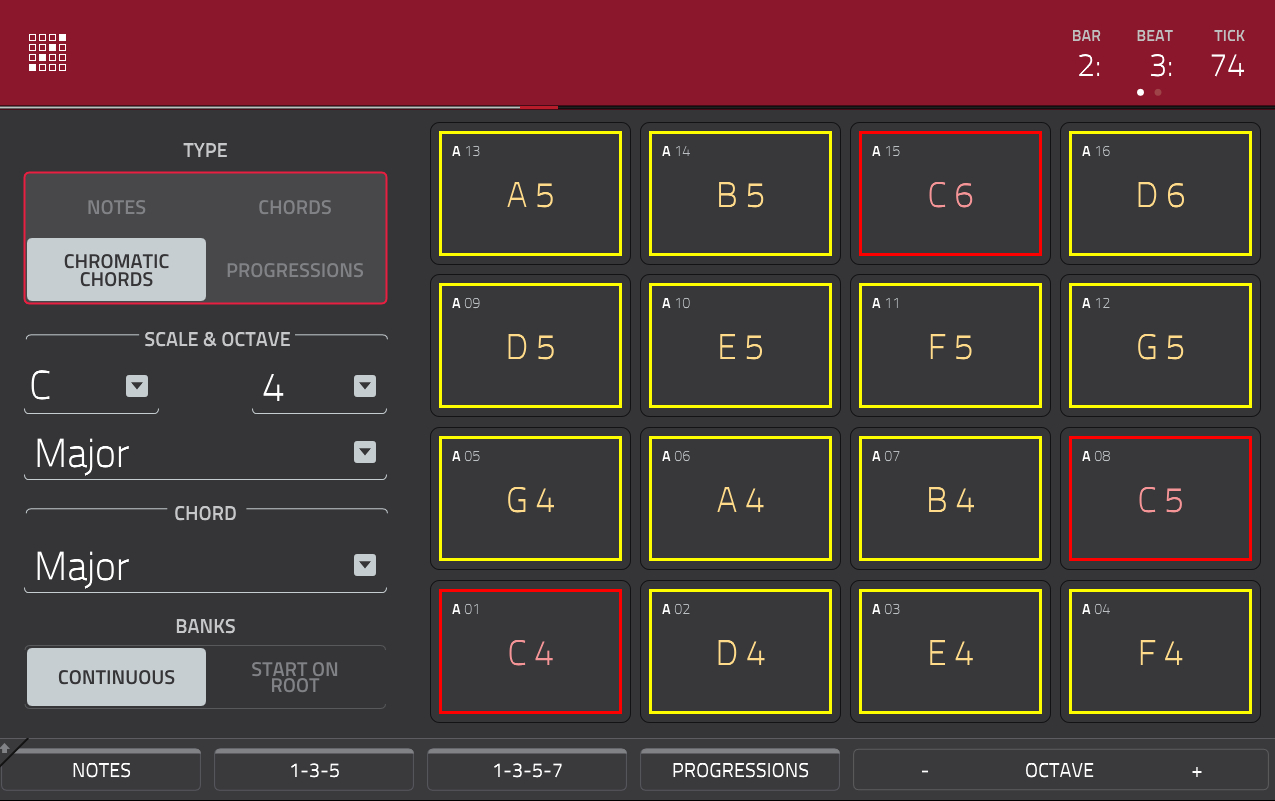Open the Major scale dropdown
This screenshot has width=1275, height=801.
364,453
